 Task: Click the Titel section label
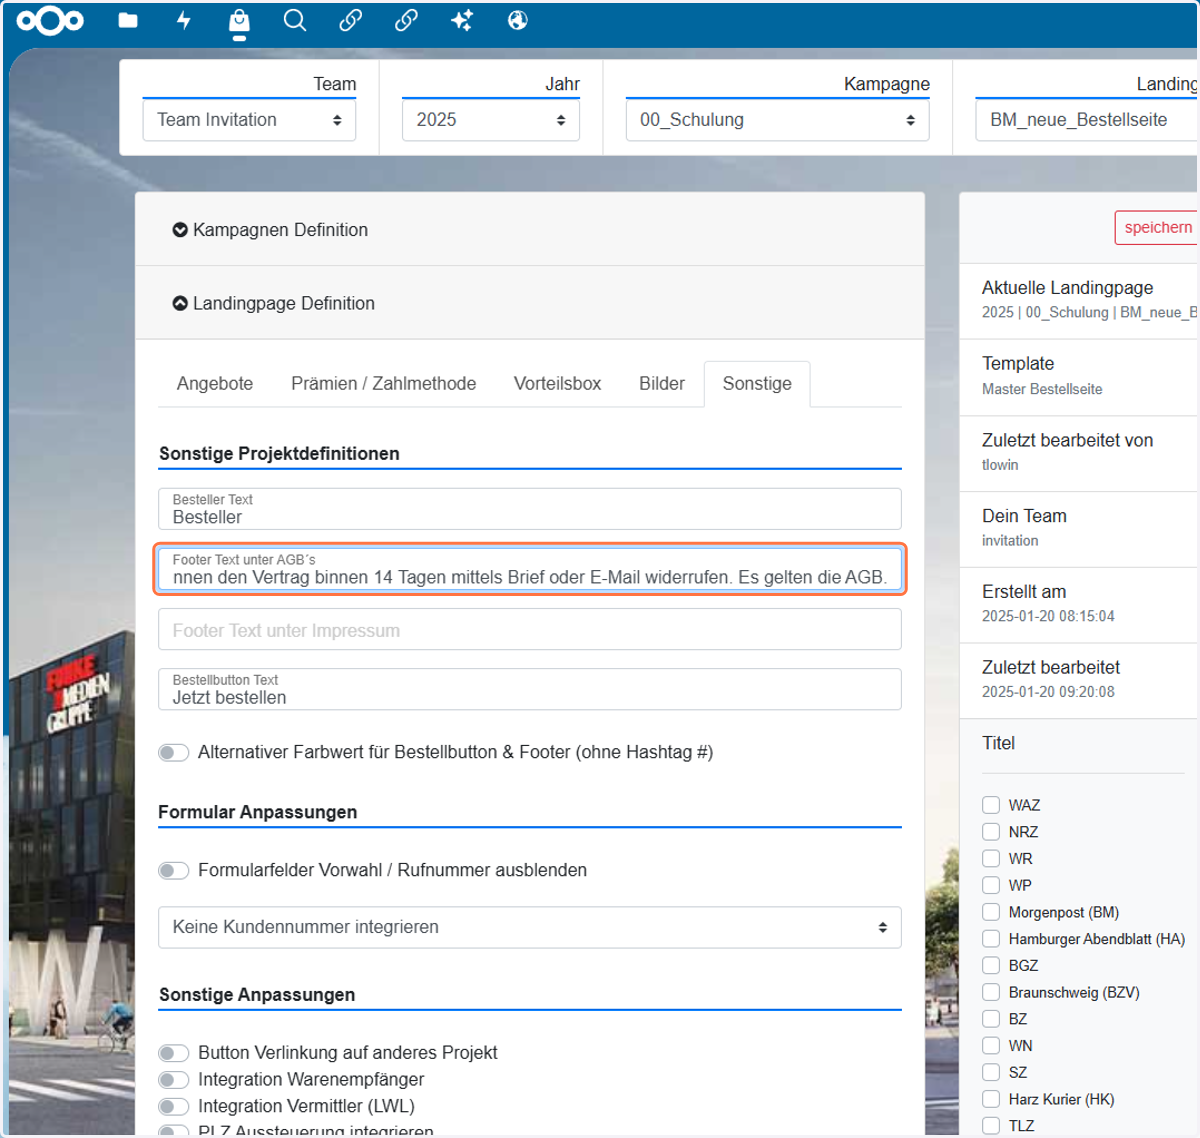(998, 743)
